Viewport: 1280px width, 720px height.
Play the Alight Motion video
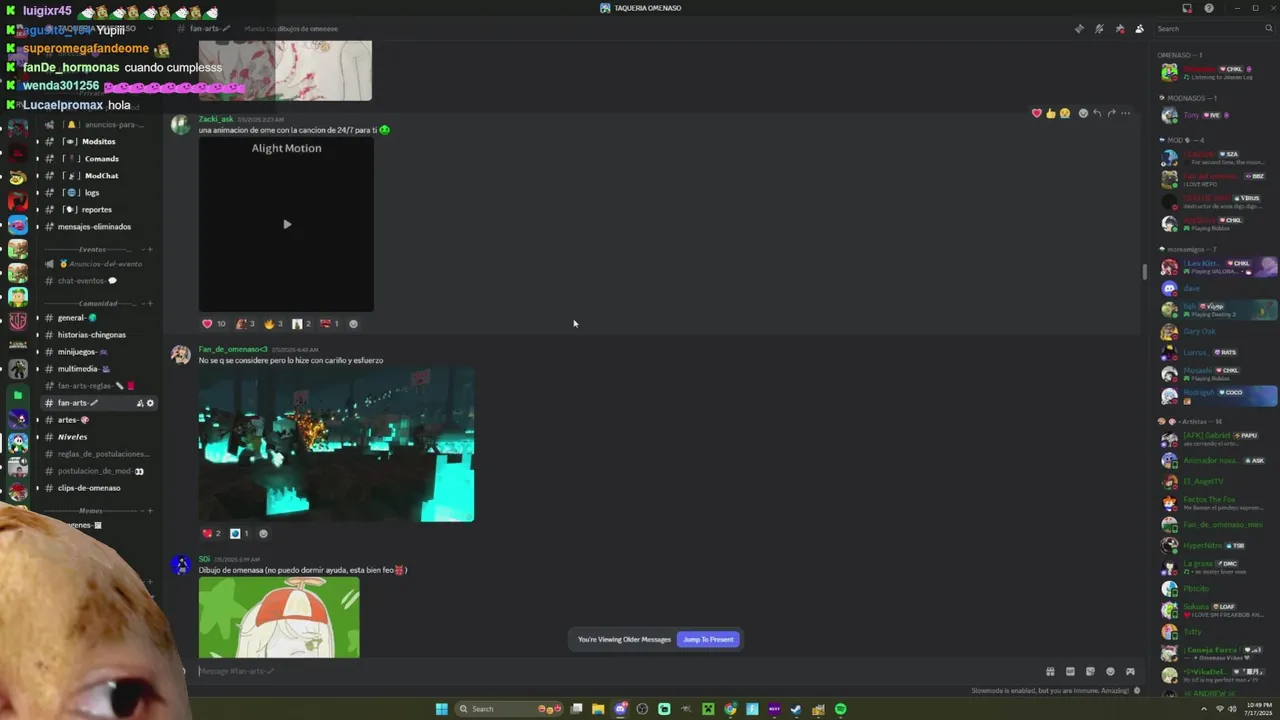click(x=286, y=224)
